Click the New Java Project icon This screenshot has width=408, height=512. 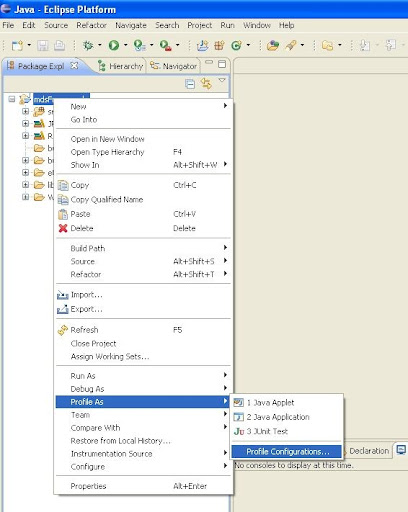coord(202,45)
